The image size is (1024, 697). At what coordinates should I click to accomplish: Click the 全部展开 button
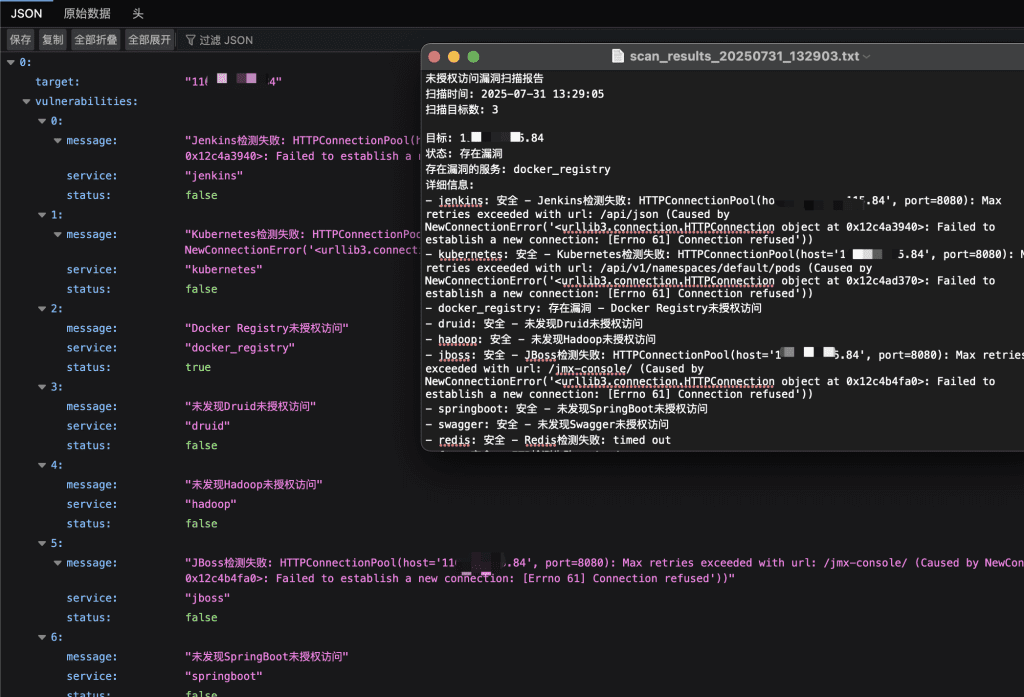pos(149,40)
